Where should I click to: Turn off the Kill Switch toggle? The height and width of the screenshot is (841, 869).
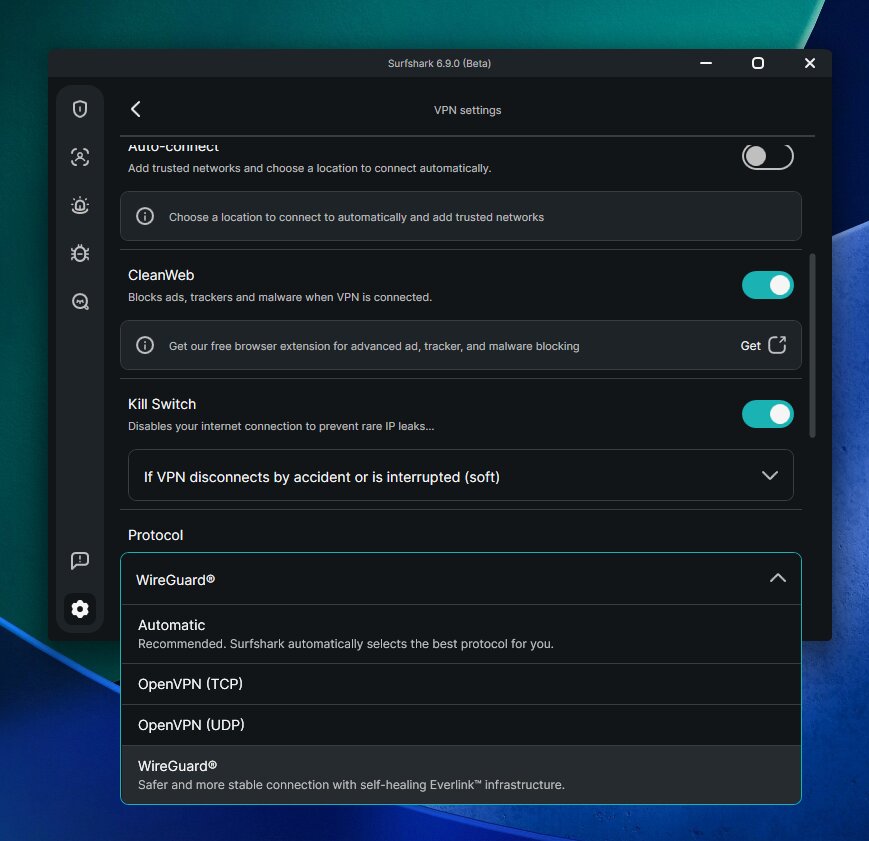pyautogui.click(x=767, y=414)
